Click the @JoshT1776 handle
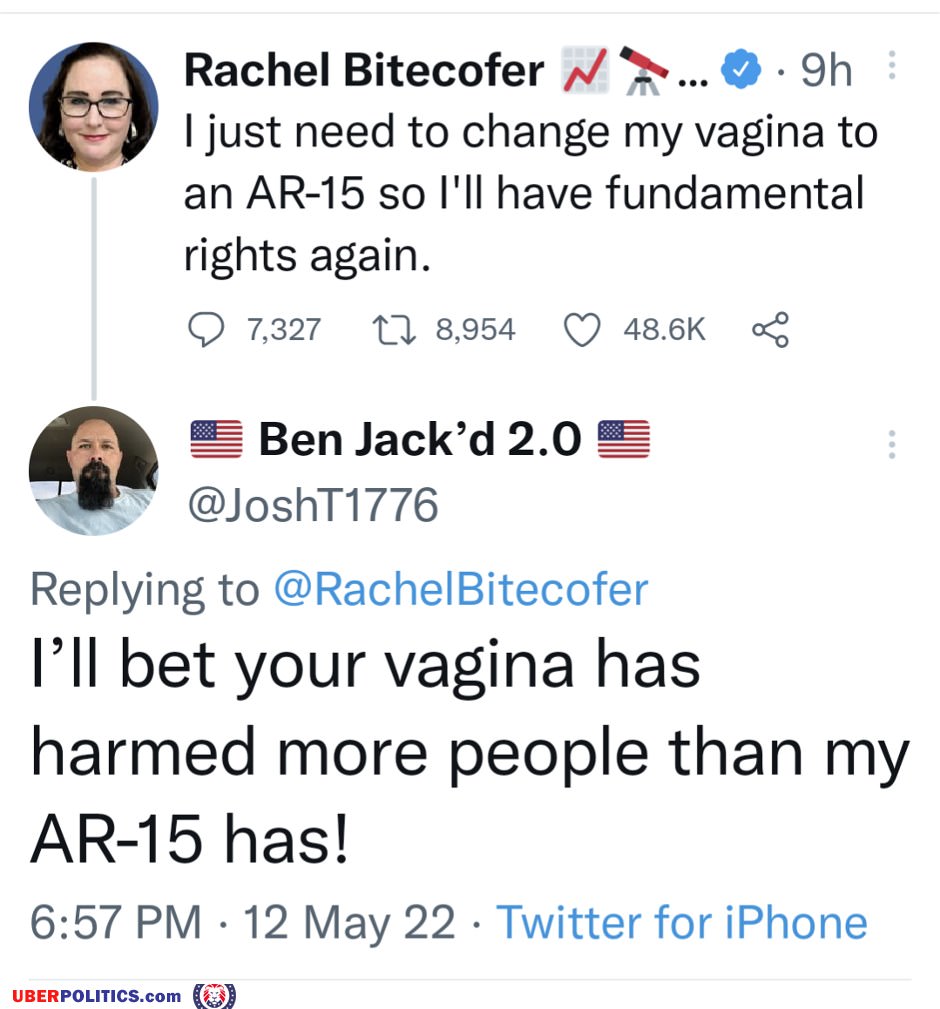This screenshot has width=940, height=1009. 312,505
